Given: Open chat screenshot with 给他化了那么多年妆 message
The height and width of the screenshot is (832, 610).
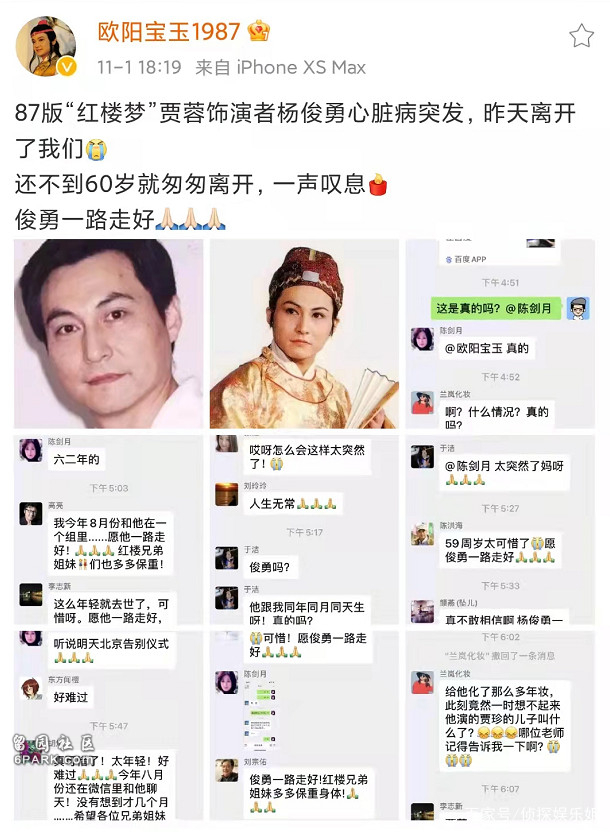Looking at the screenshot, I should coord(500,725).
